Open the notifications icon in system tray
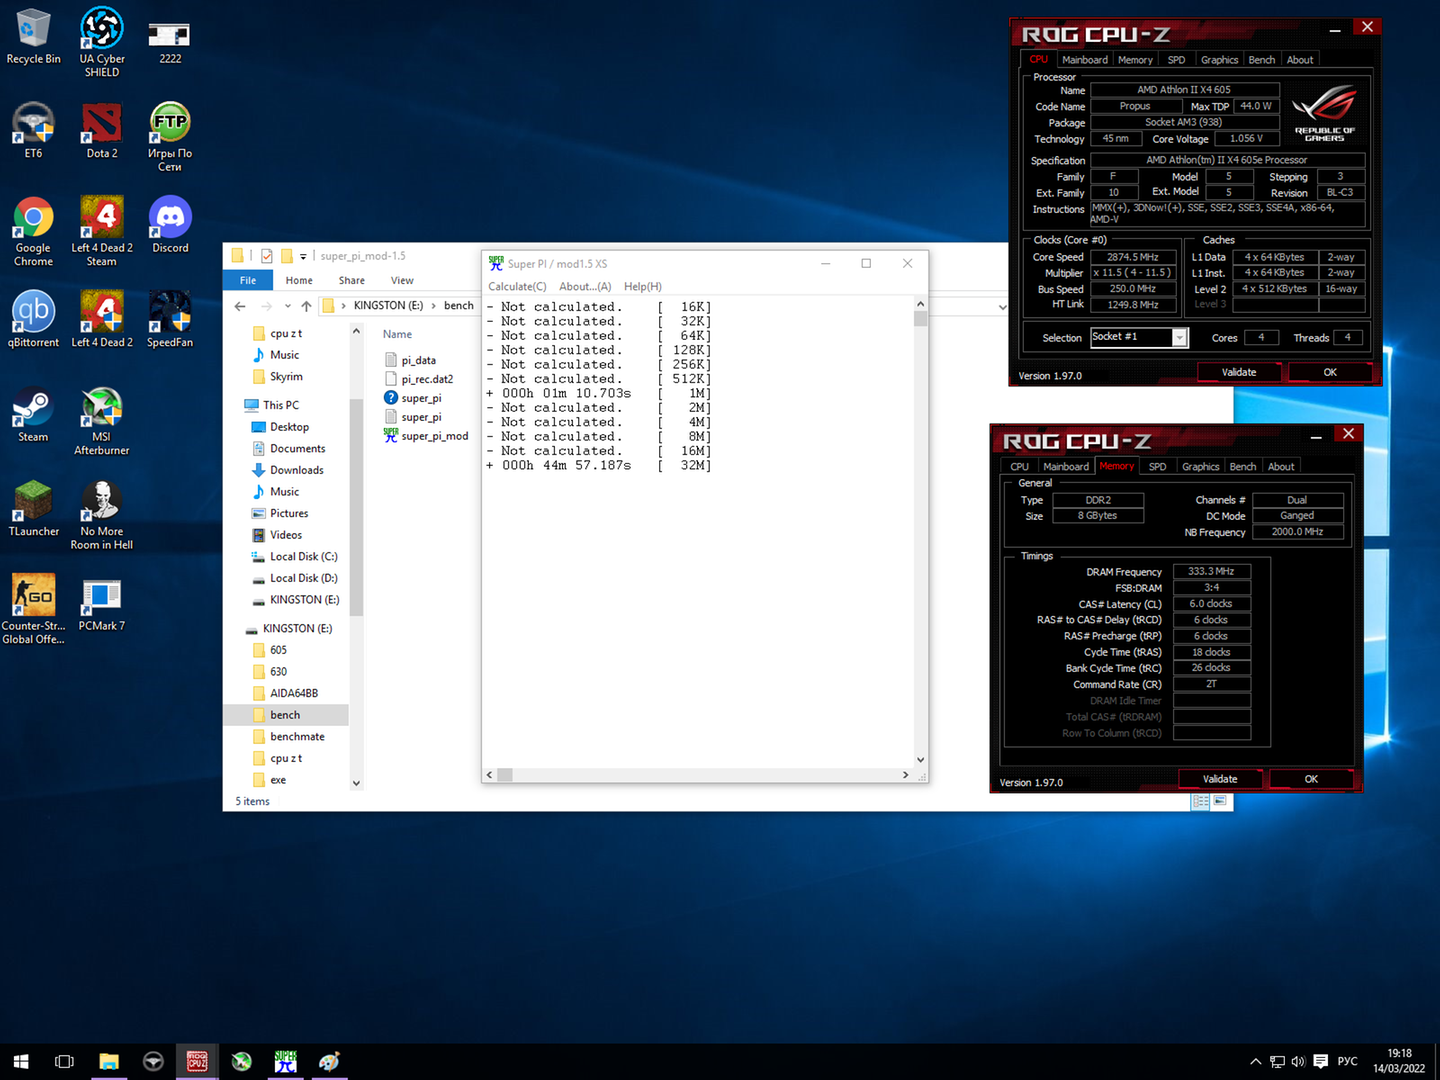The width and height of the screenshot is (1440, 1080). [1321, 1062]
